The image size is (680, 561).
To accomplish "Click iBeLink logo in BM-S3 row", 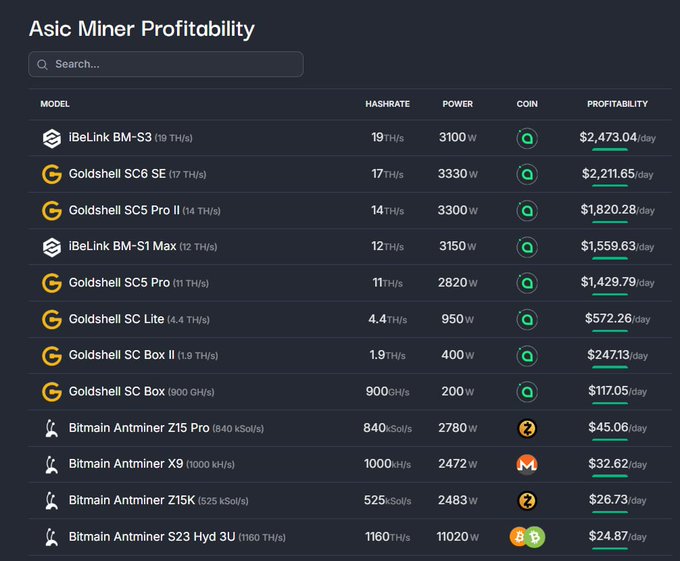I will [x=52, y=138].
